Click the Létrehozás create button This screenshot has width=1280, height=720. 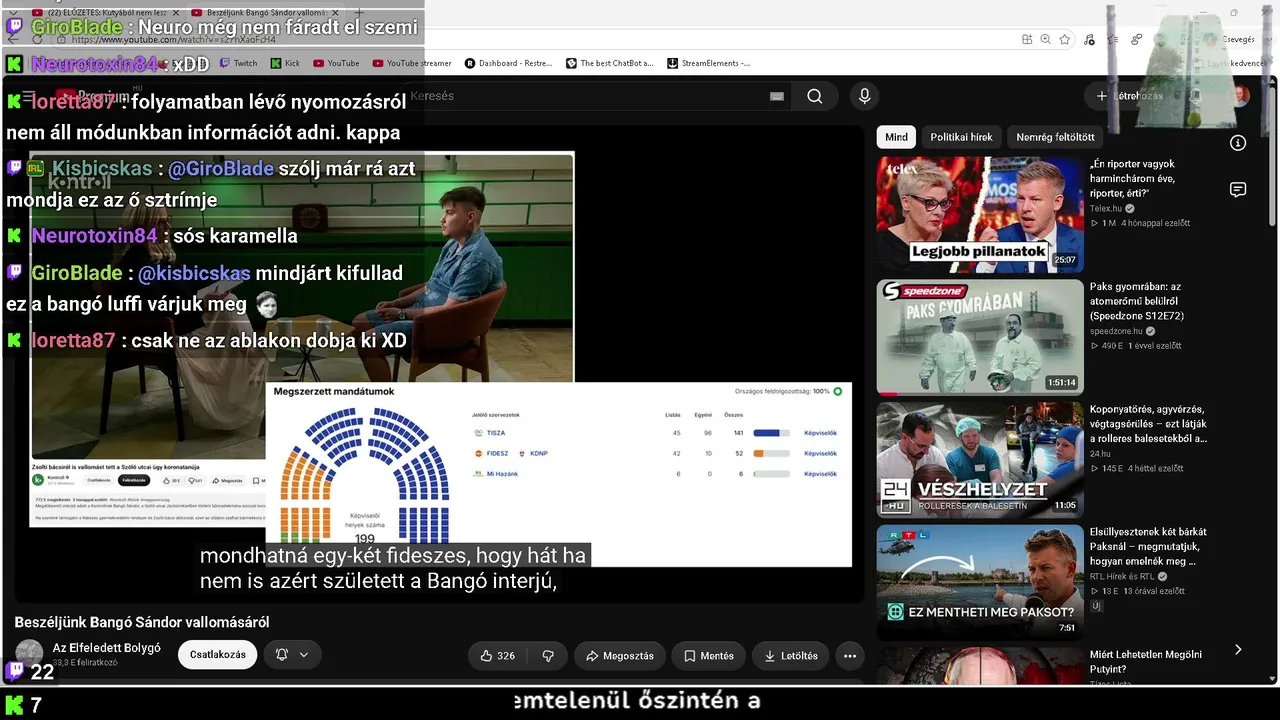point(1129,96)
